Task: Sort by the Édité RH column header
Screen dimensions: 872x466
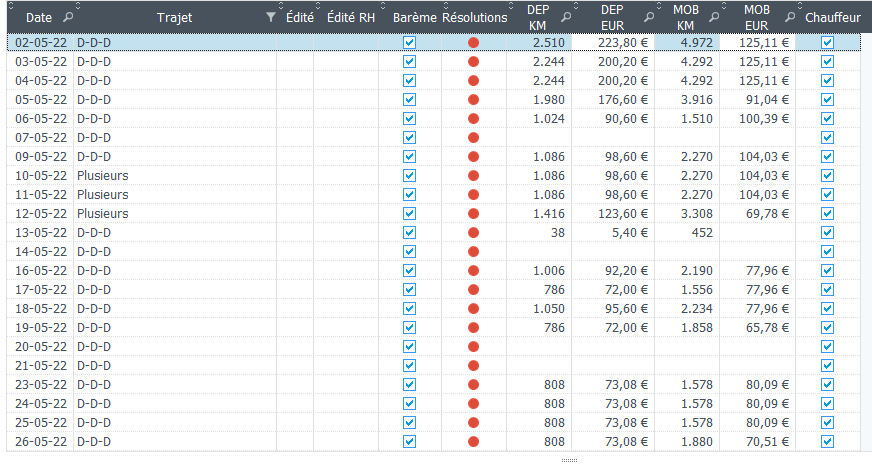Action: coord(351,18)
